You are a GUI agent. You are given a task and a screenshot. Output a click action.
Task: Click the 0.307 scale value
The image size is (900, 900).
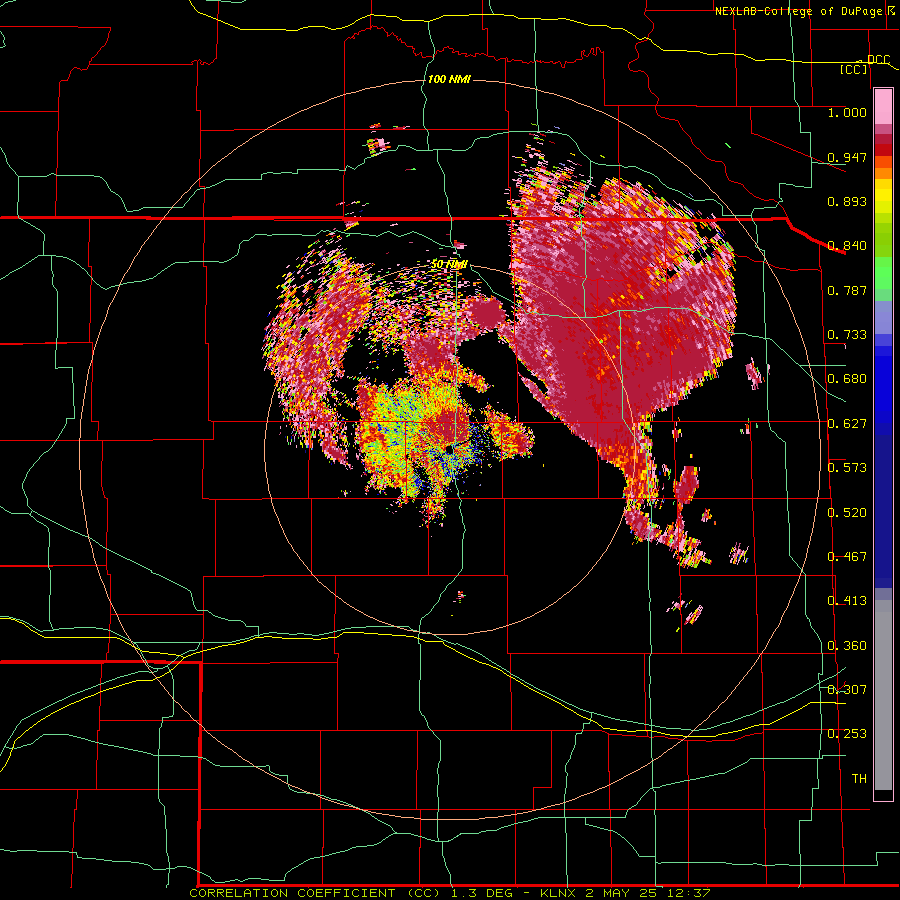click(x=847, y=689)
